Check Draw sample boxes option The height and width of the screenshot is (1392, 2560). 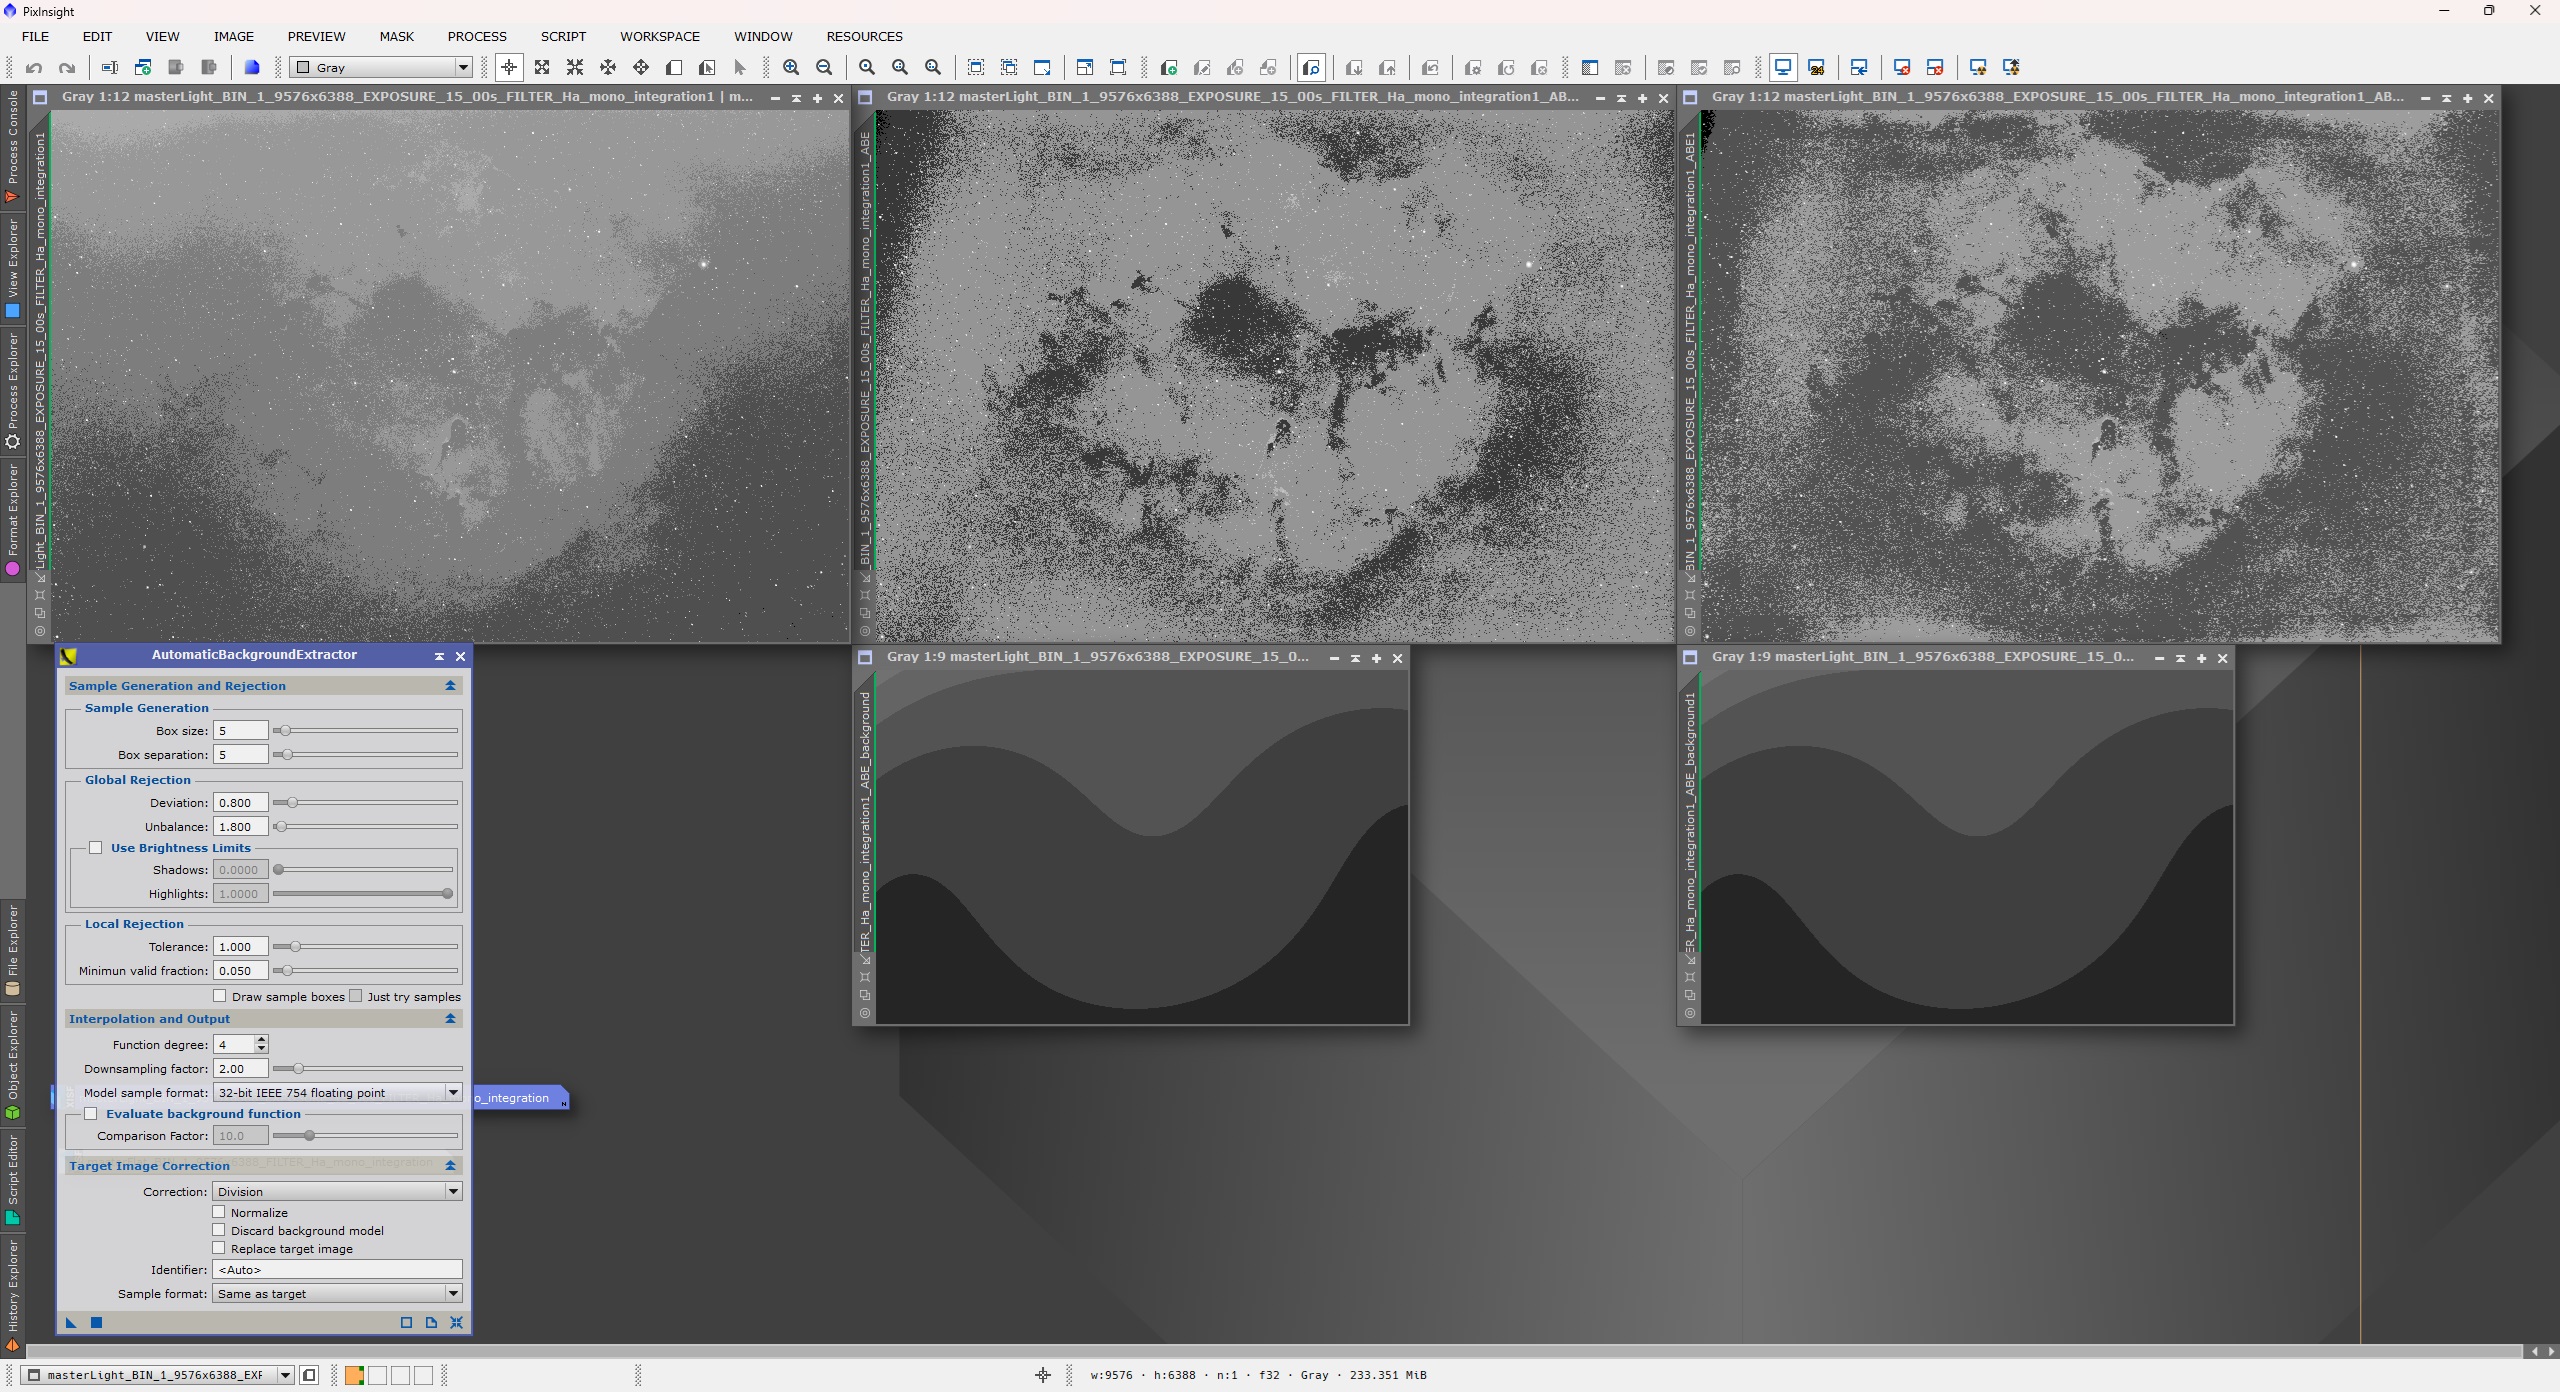point(220,996)
